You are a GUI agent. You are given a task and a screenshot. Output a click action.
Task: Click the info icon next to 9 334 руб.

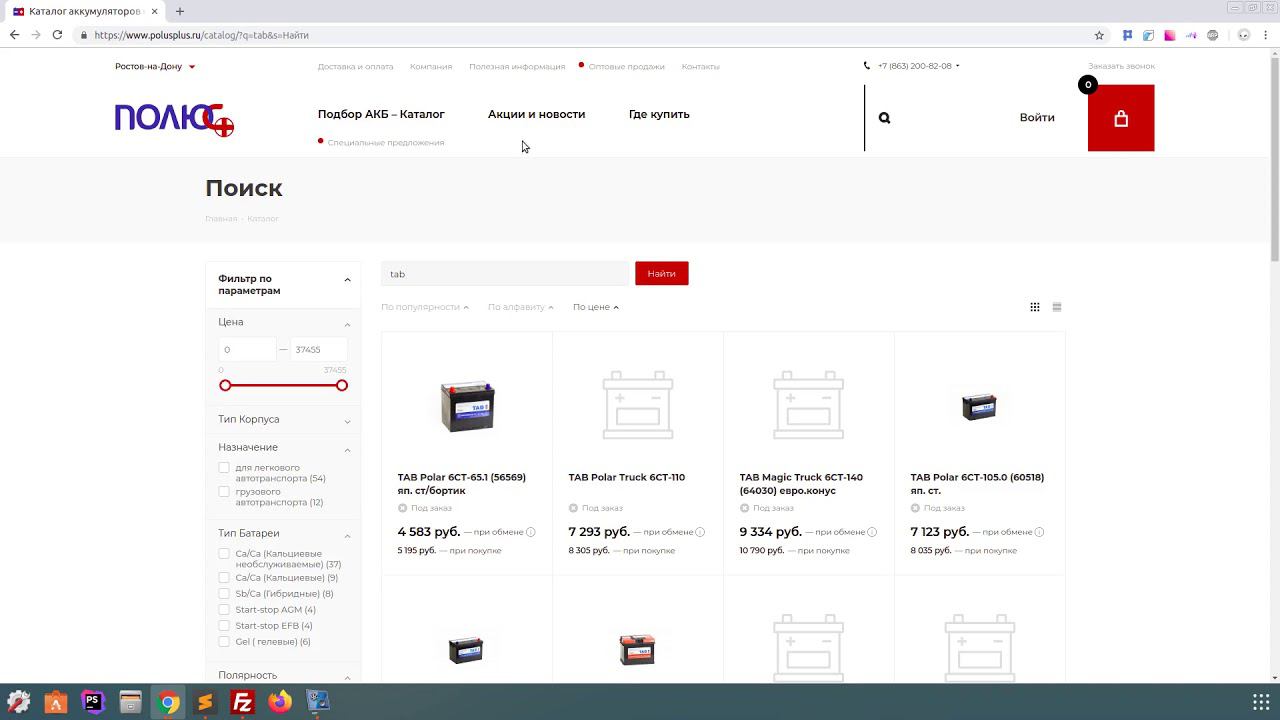coord(872,532)
